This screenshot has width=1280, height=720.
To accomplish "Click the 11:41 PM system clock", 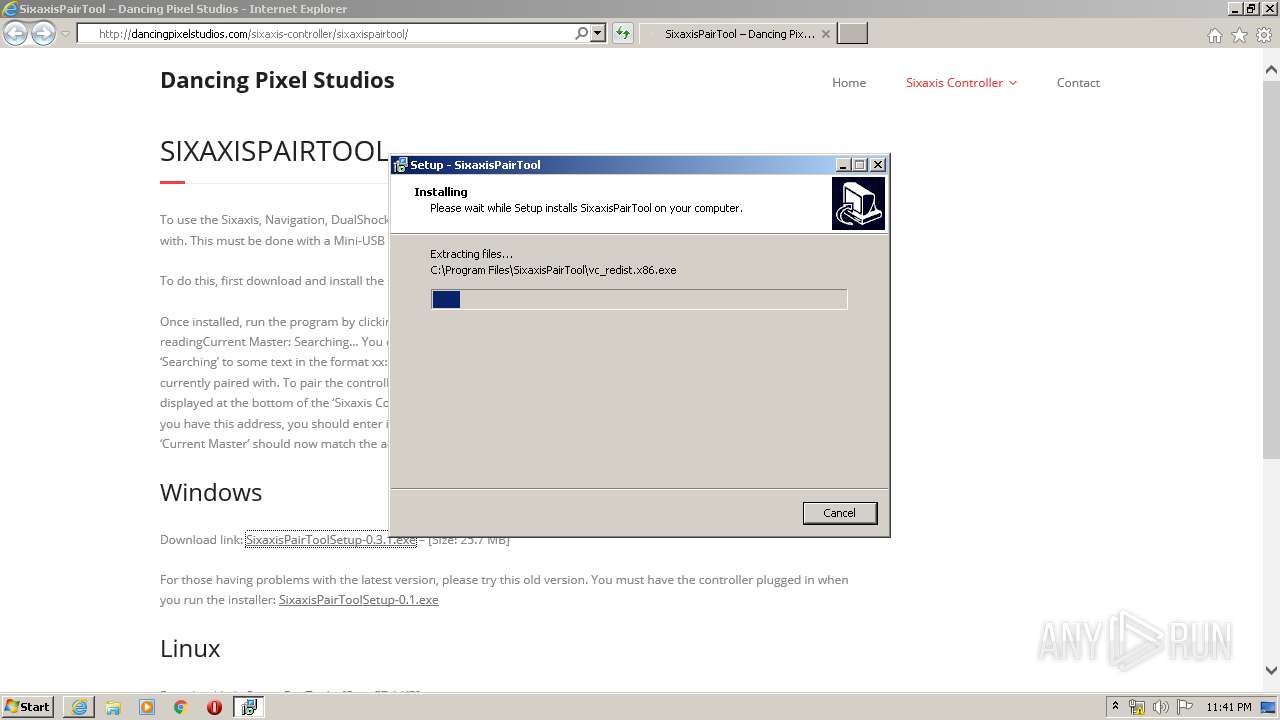I will (x=1228, y=707).
